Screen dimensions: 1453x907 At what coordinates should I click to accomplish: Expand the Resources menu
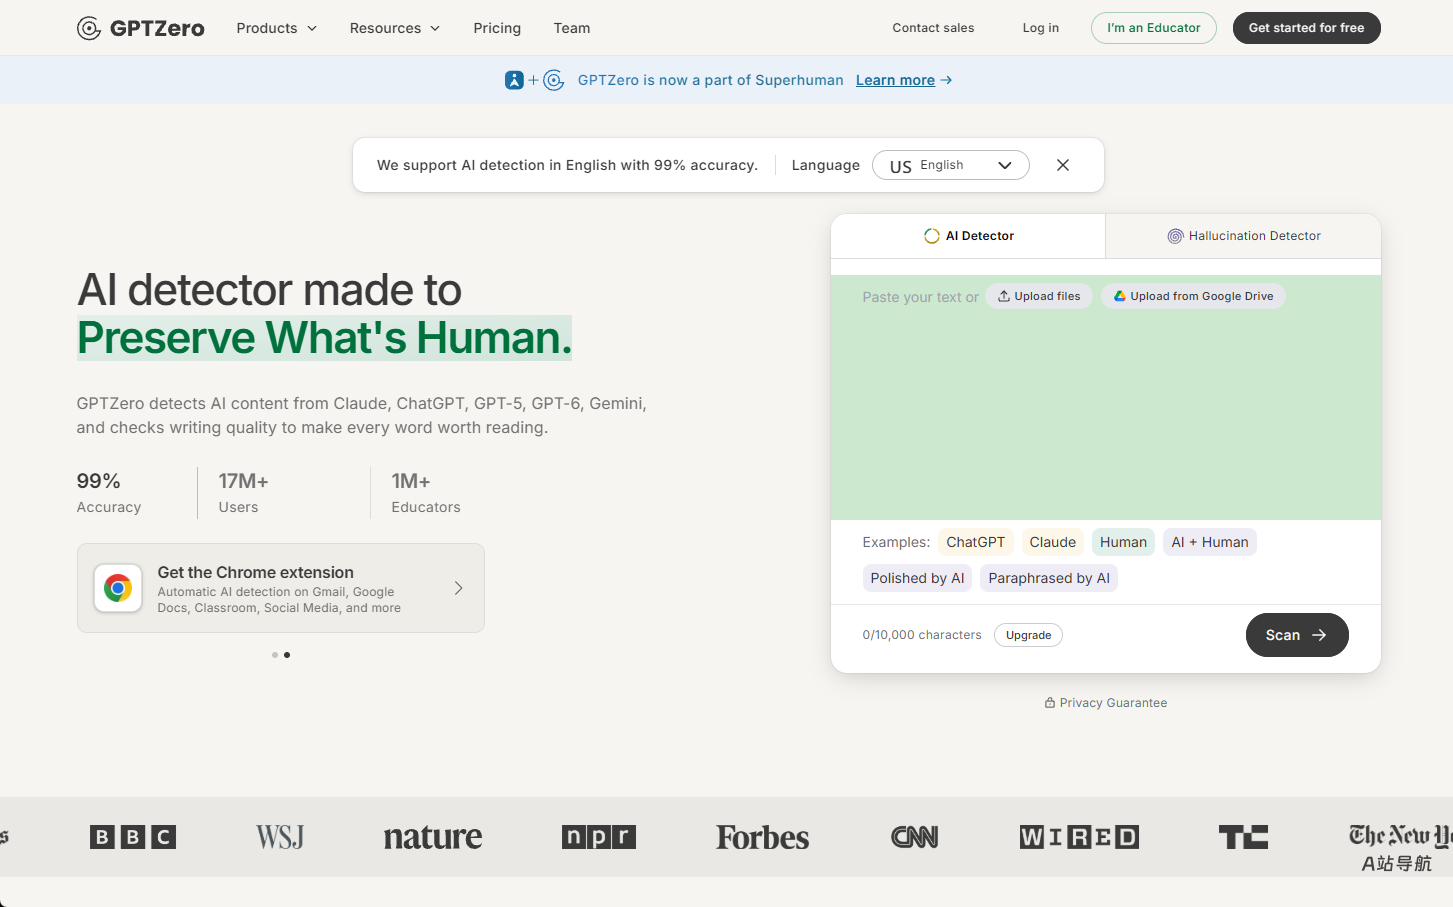[x=395, y=28]
